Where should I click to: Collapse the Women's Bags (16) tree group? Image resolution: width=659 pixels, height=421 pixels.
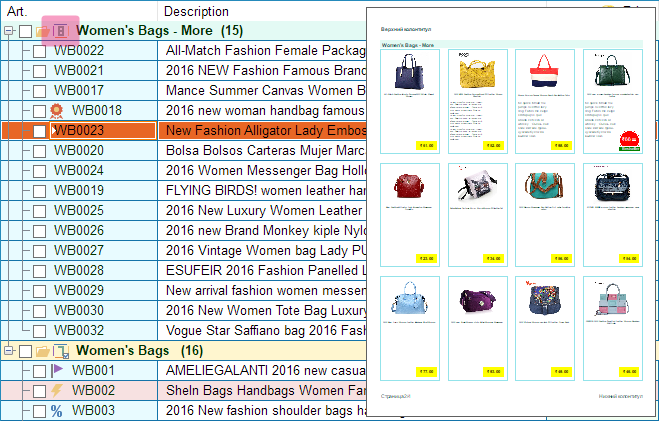pos(9,351)
